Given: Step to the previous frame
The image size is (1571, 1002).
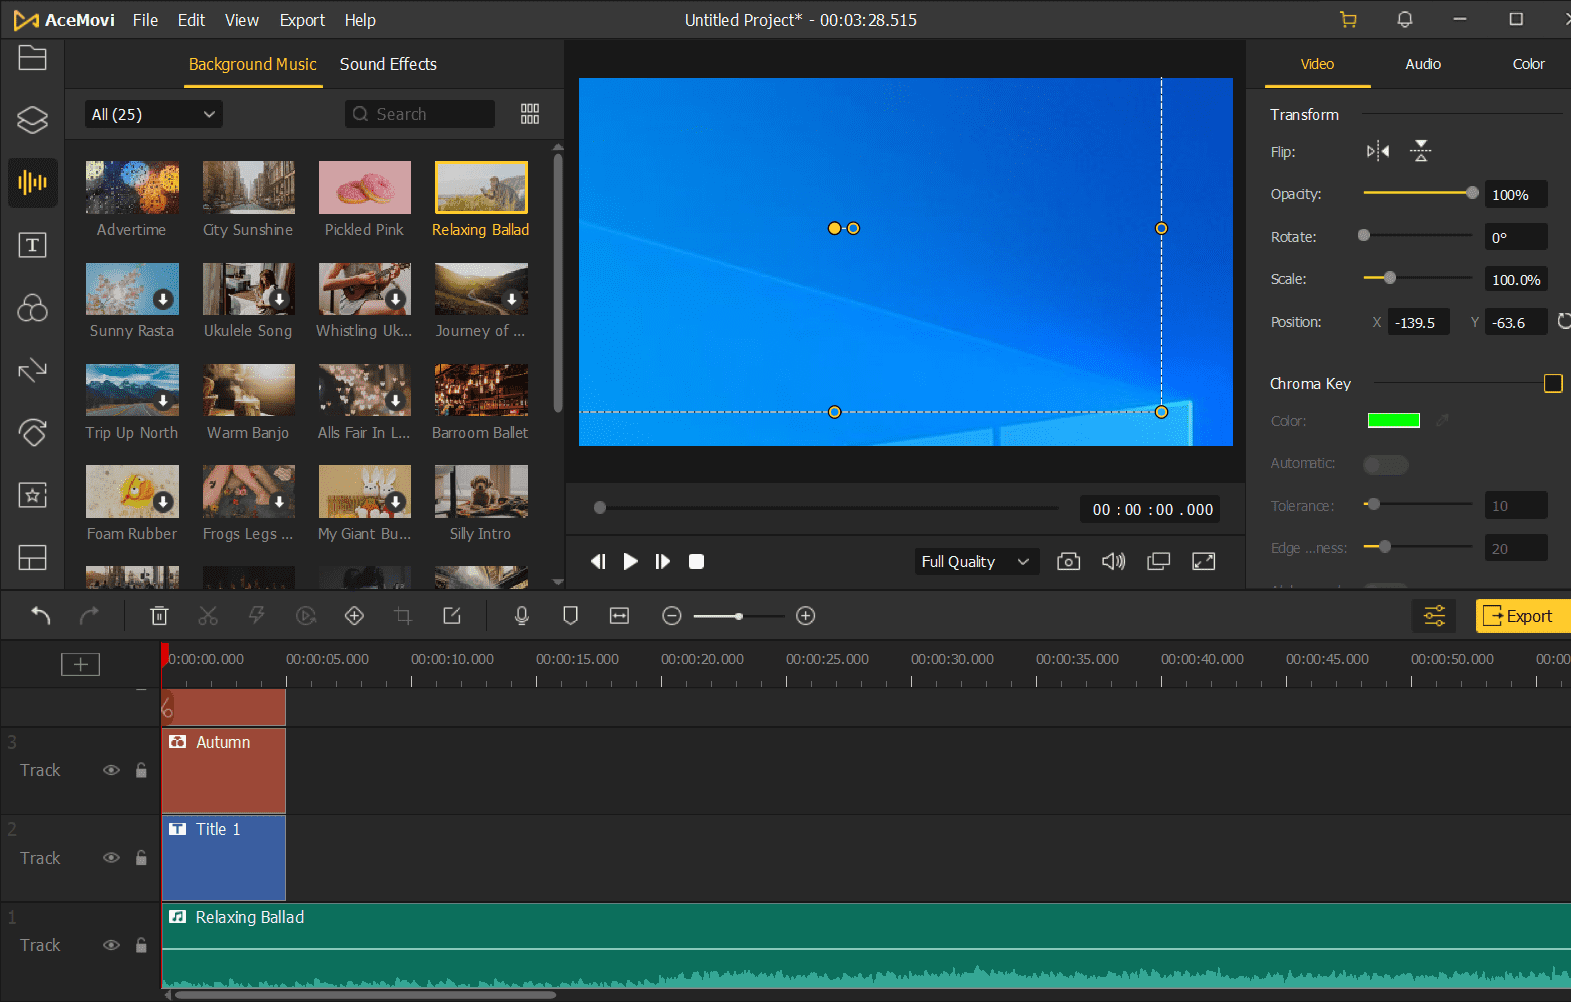Looking at the screenshot, I should click(598, 562).
